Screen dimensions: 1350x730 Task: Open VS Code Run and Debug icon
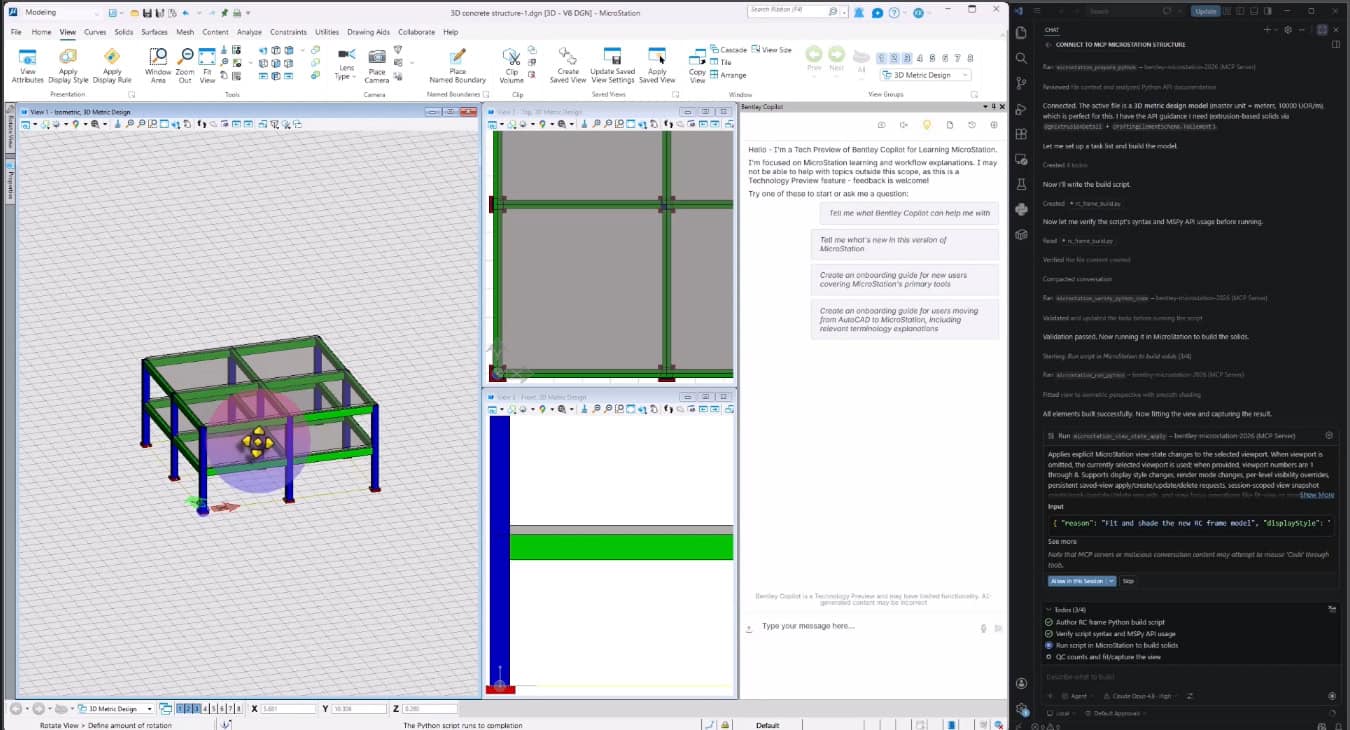coord(1021,109)
